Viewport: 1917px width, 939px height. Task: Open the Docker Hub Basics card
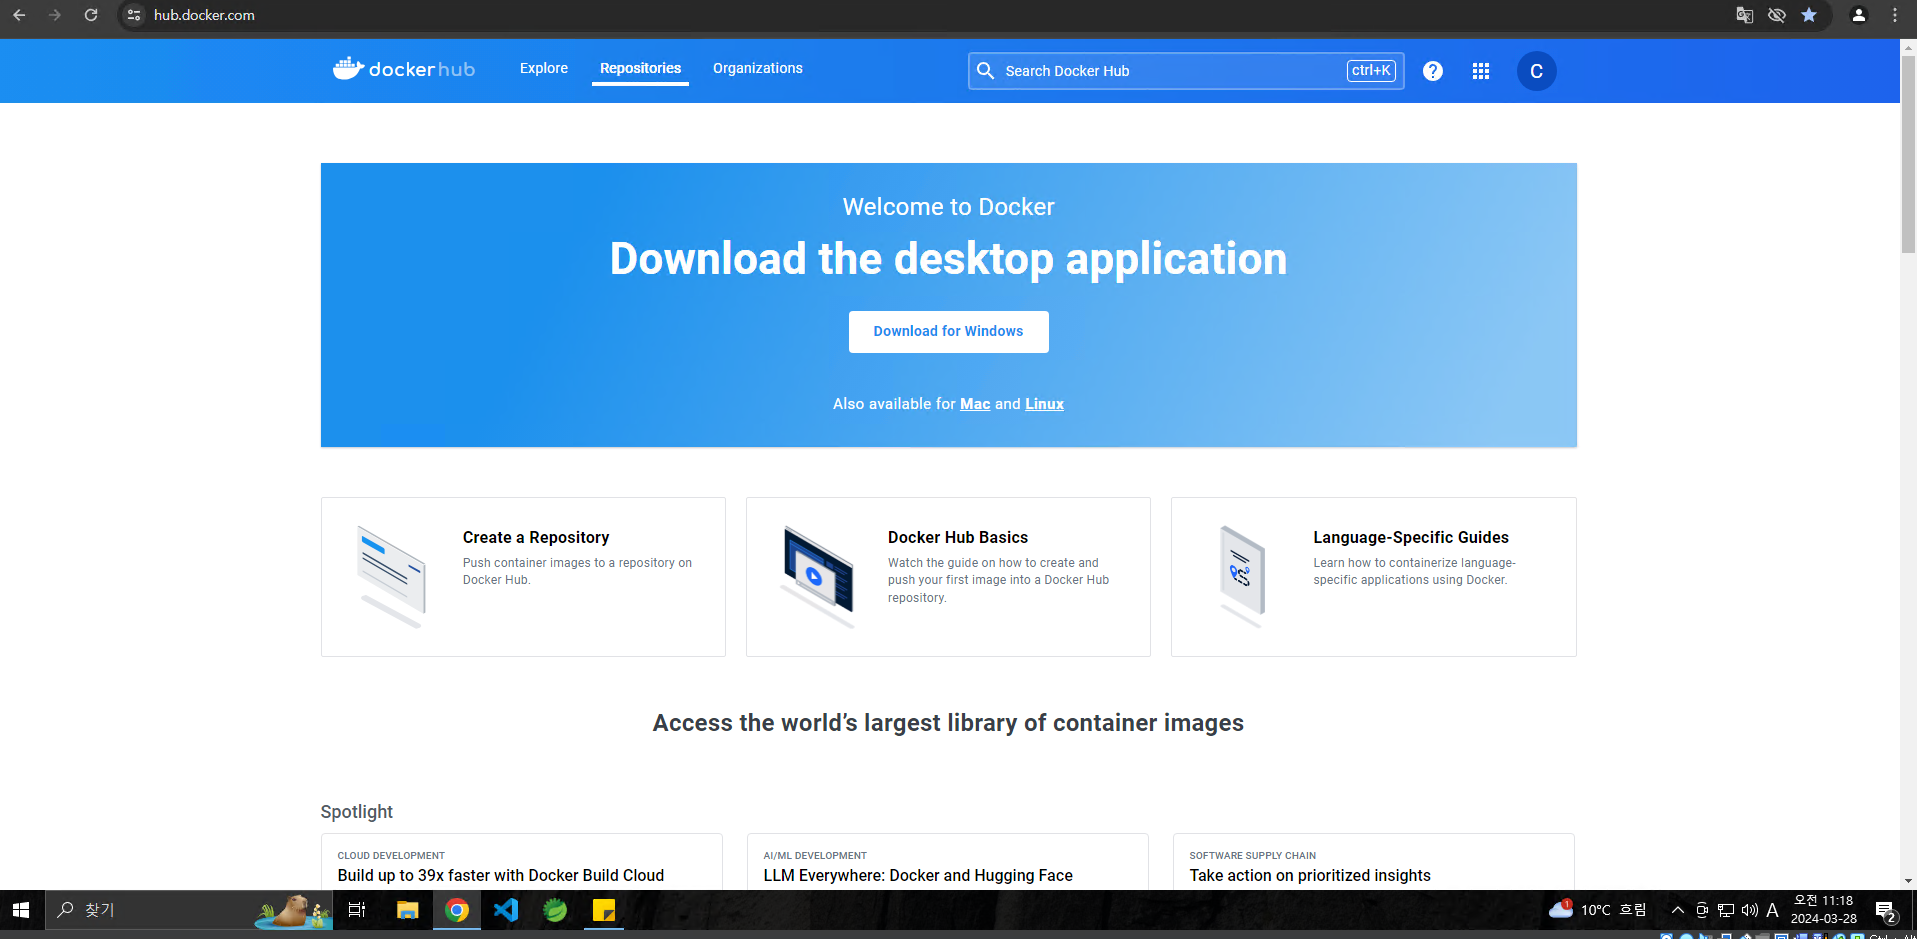[x=948, y=577]
